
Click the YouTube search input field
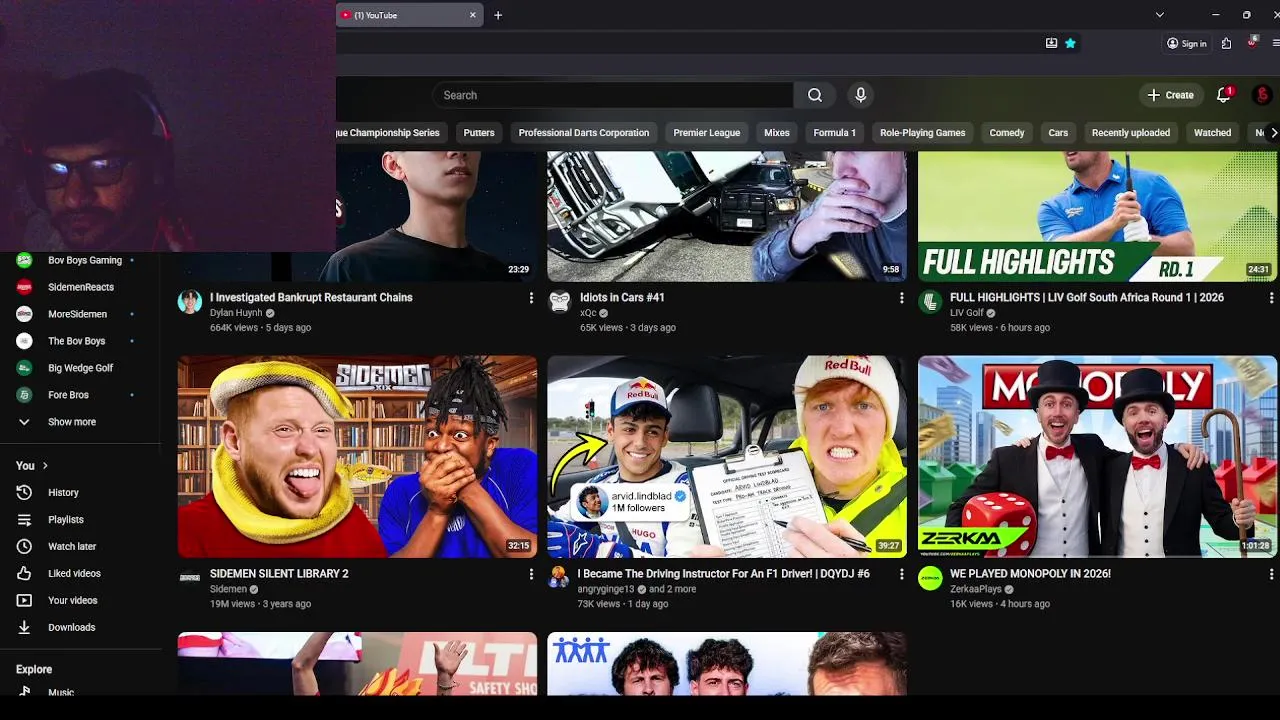(614, 95)
